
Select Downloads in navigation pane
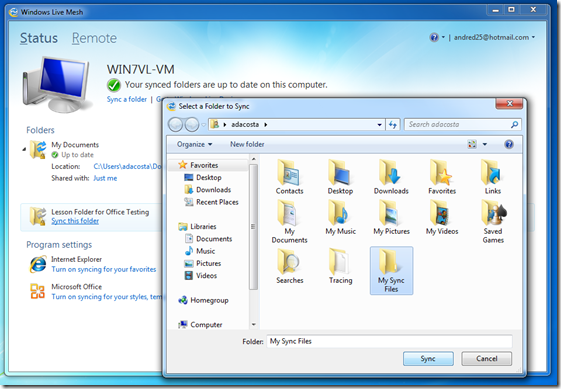point(208,190)
